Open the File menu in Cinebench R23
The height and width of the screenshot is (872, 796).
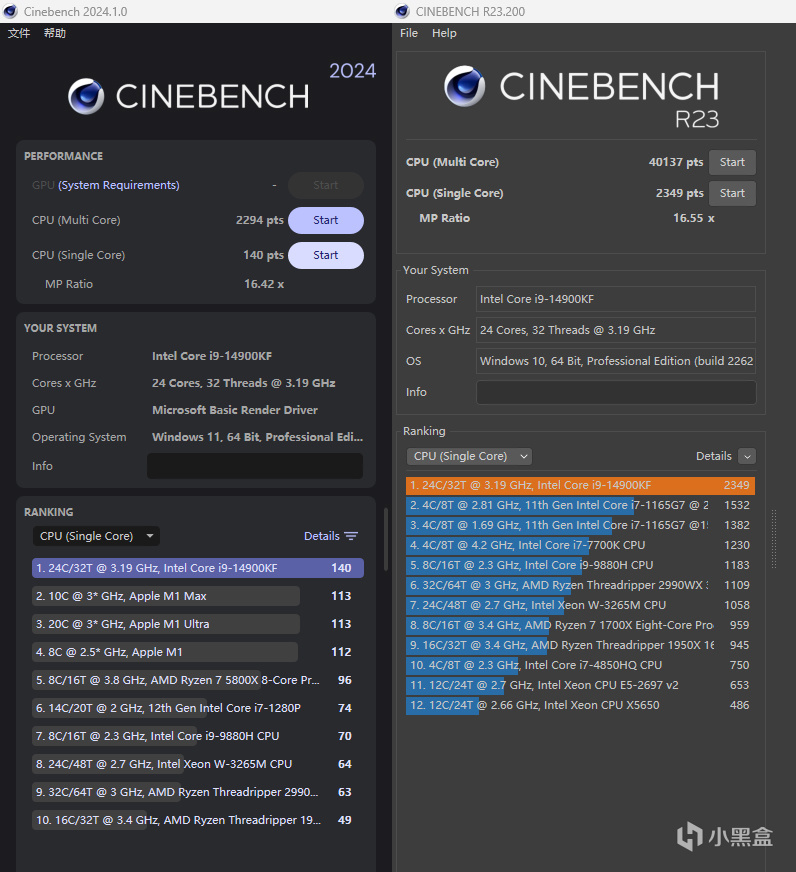[409, 33]
